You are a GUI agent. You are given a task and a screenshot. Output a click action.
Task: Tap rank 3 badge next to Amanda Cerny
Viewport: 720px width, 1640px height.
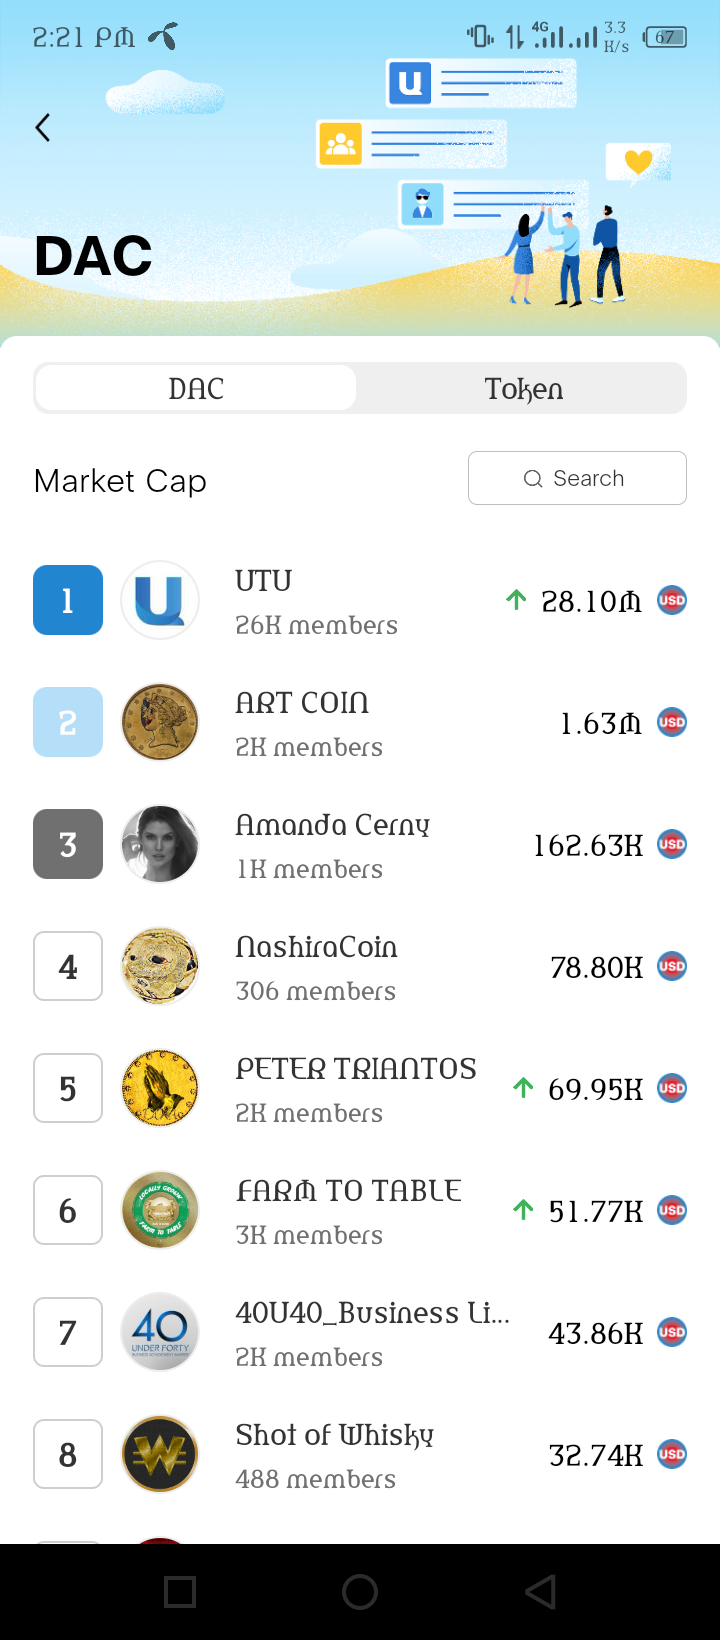coord(68,844)
